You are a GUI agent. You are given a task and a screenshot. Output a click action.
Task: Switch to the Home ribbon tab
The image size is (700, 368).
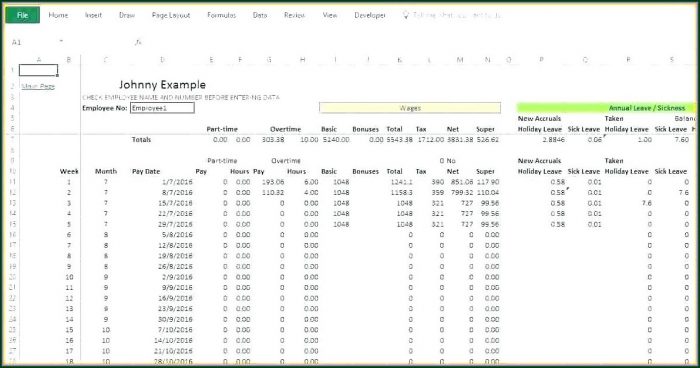coord(58,15)
